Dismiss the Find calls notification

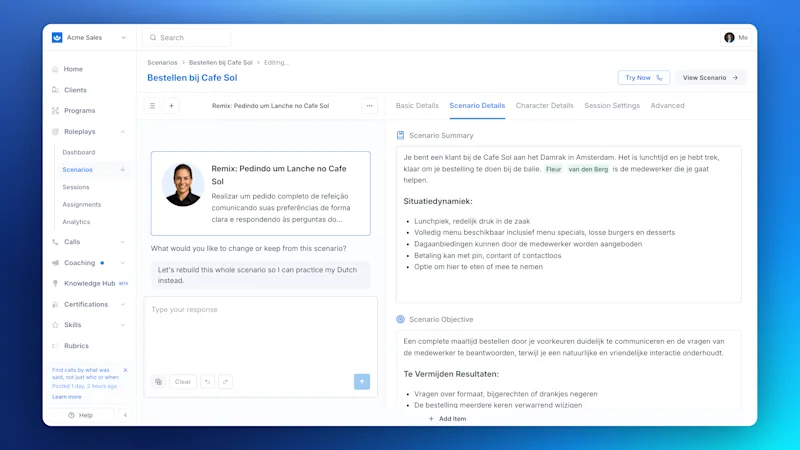tap(126, 370)
